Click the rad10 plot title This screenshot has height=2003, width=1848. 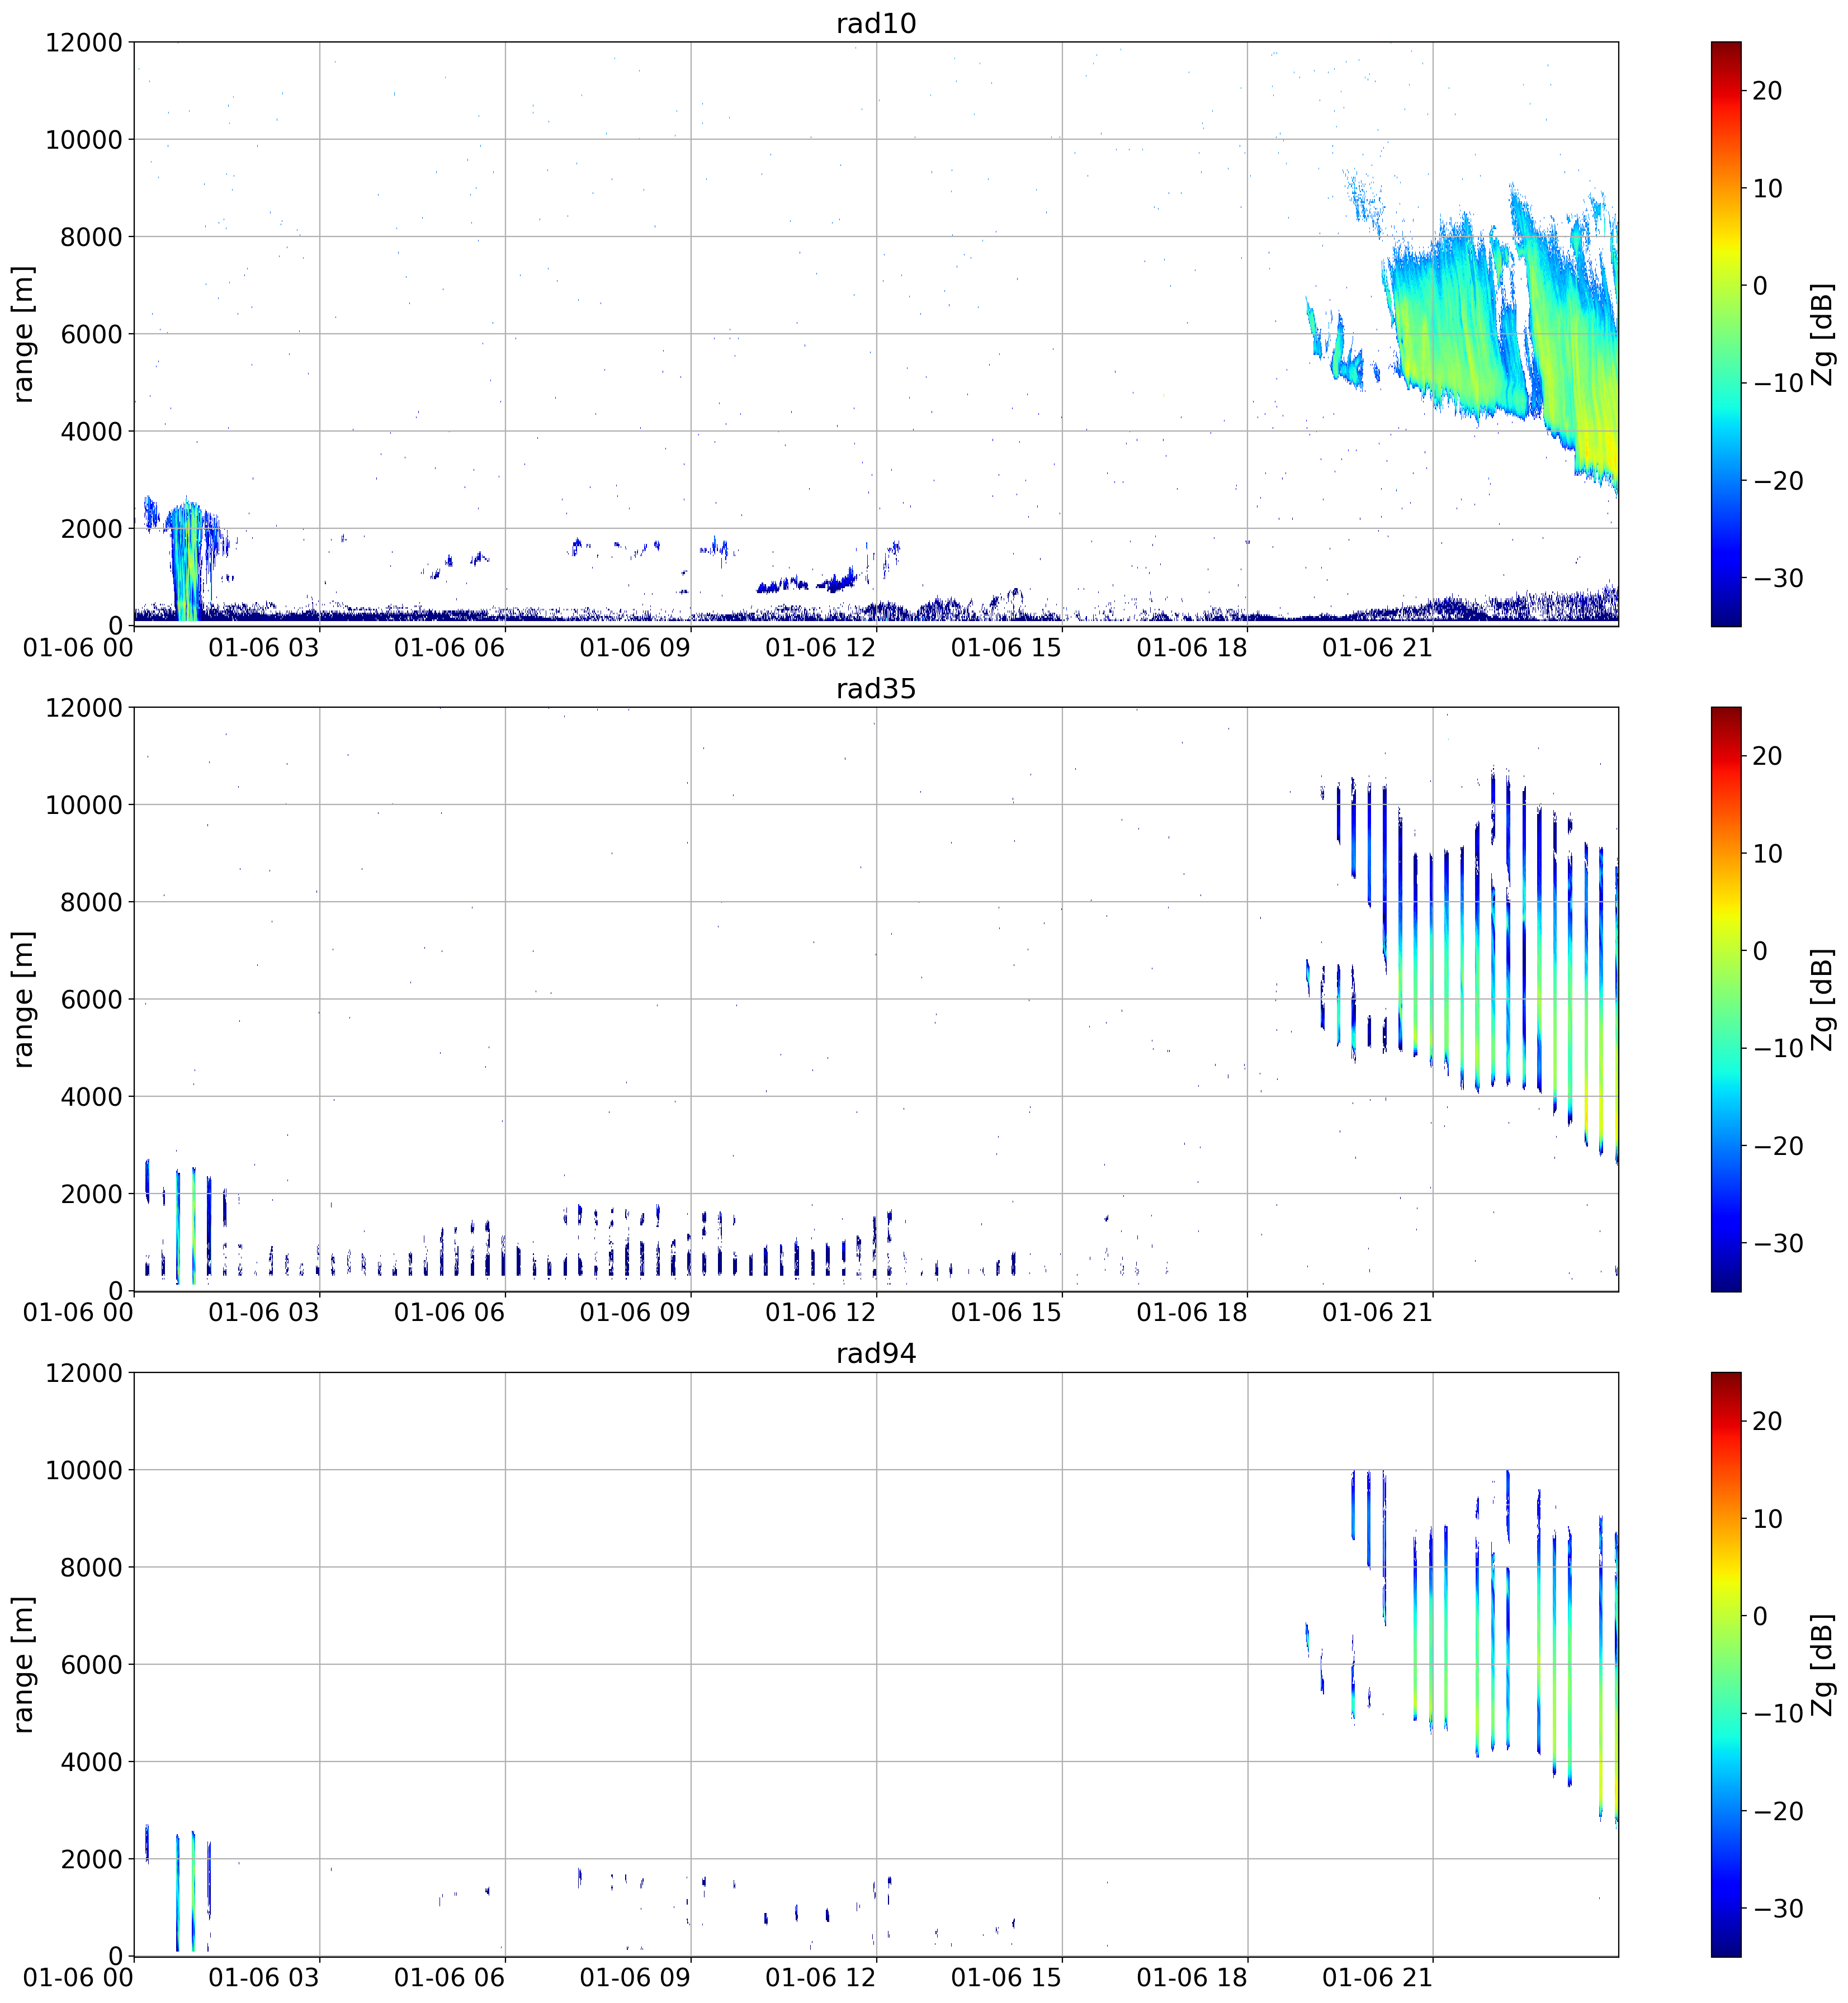click(876, 23)
